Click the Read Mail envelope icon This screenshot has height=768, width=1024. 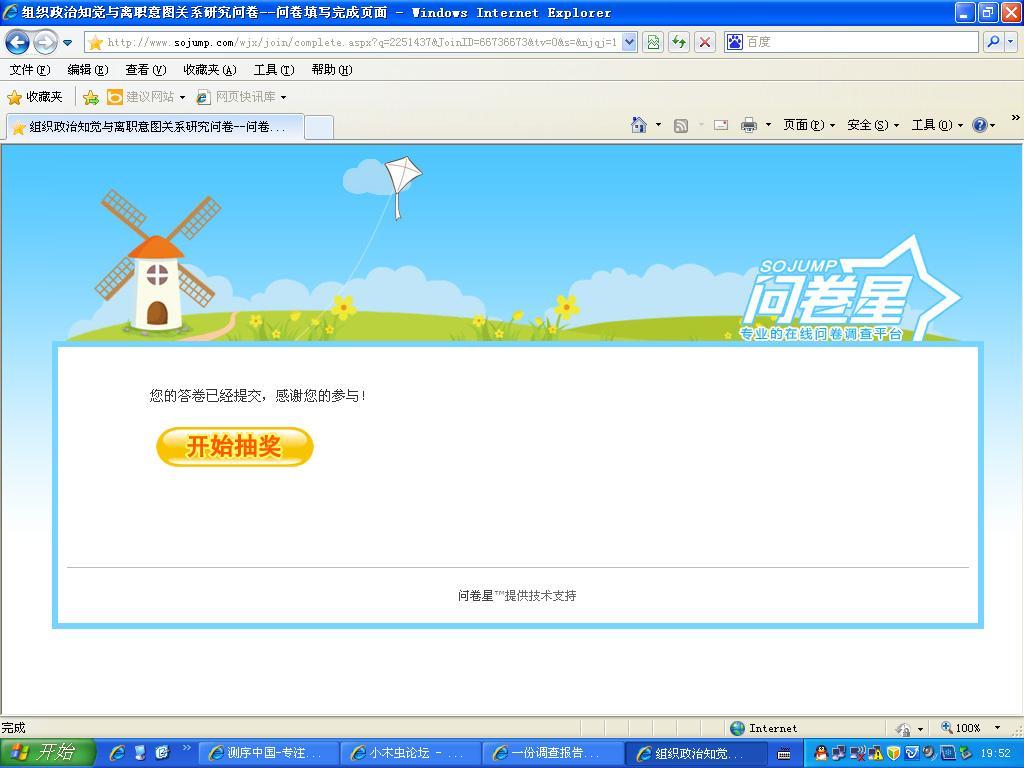click(720, 125)
